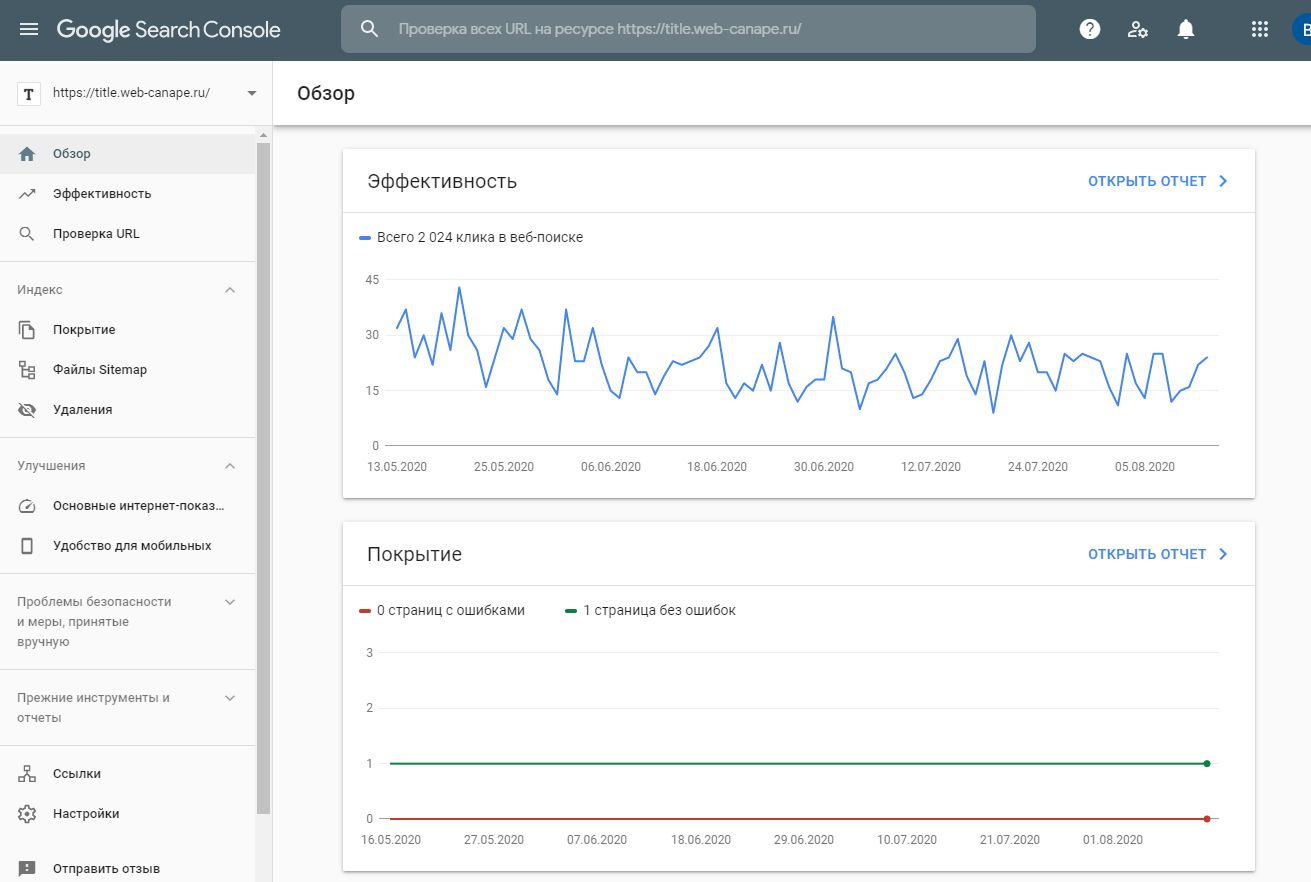1311x882 pixels.
Task: Click the green end point on coverage chart
Action: click(x=1207, y=763)
